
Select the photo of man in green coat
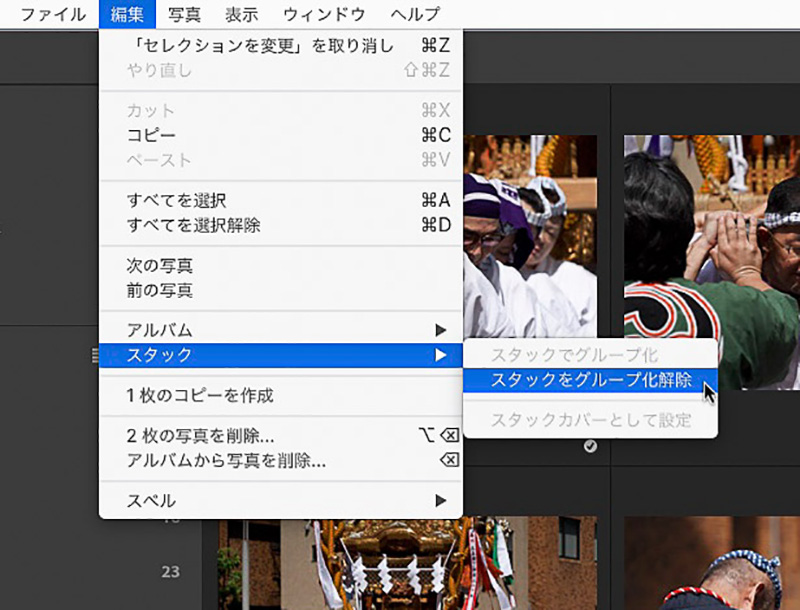pos(712,260)
